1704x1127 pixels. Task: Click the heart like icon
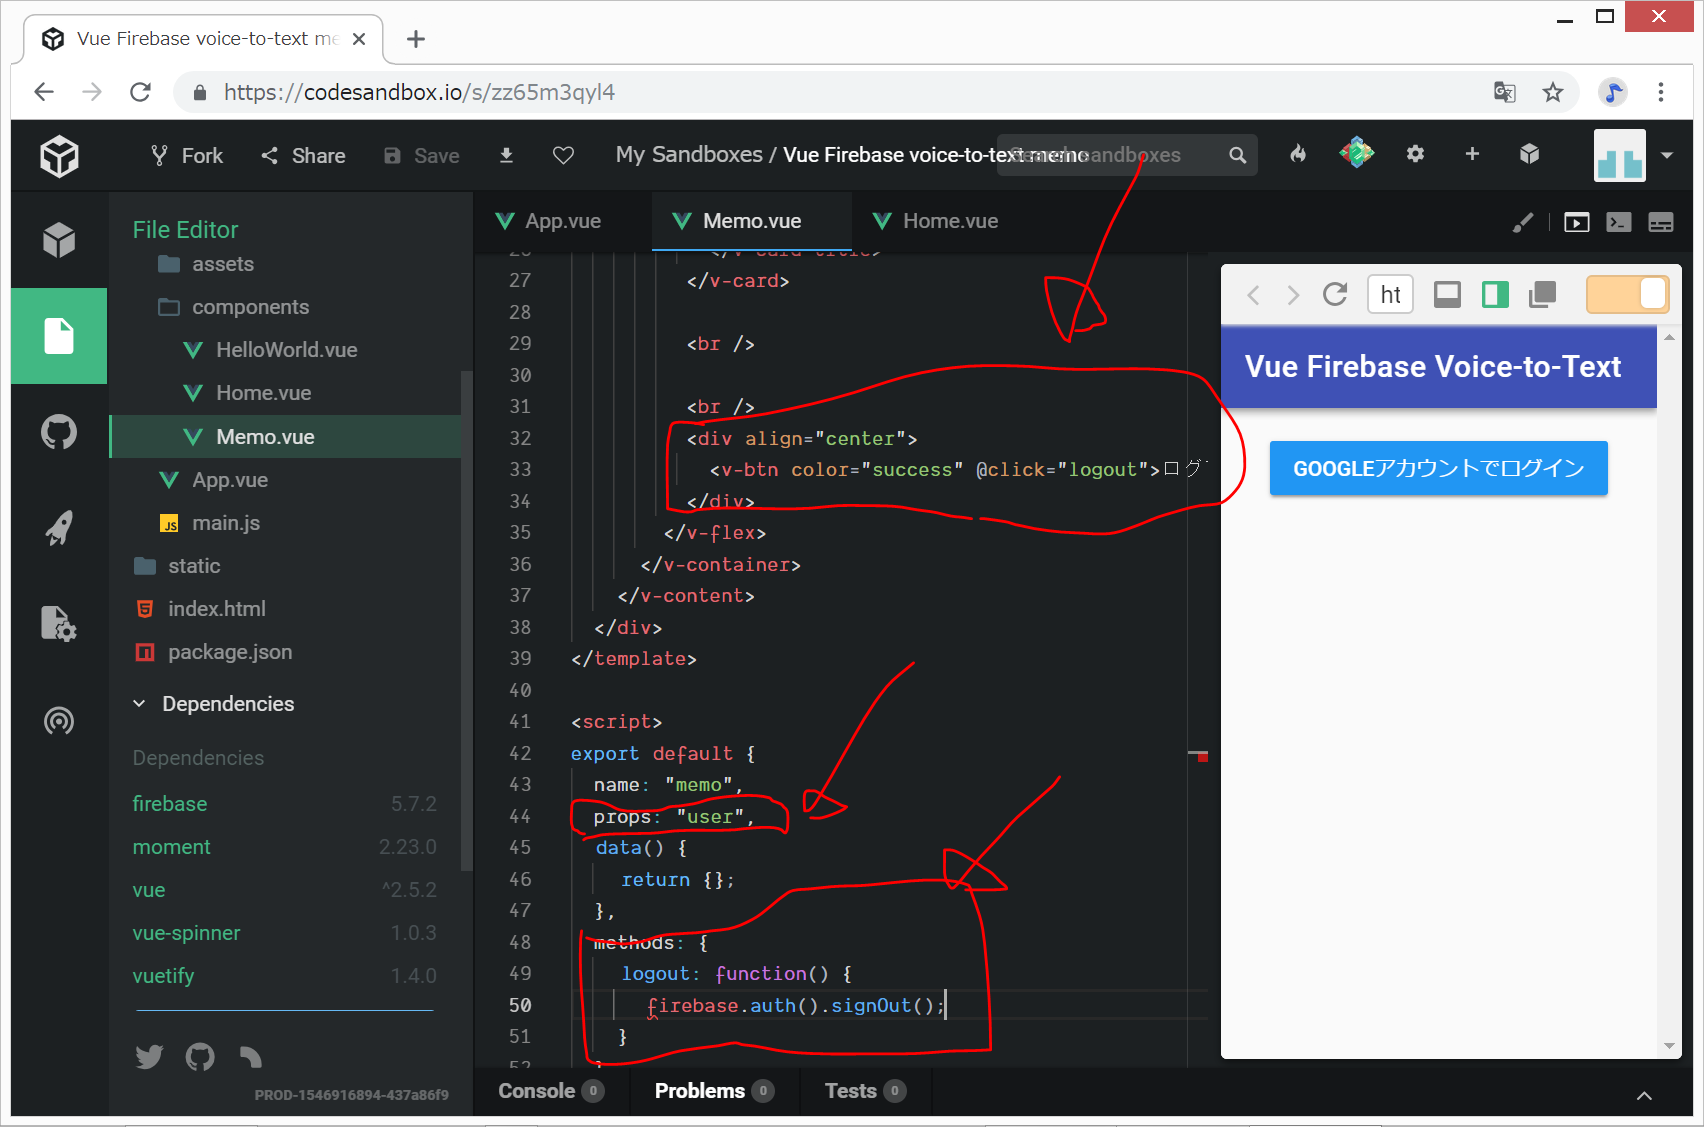click(563, 155)
